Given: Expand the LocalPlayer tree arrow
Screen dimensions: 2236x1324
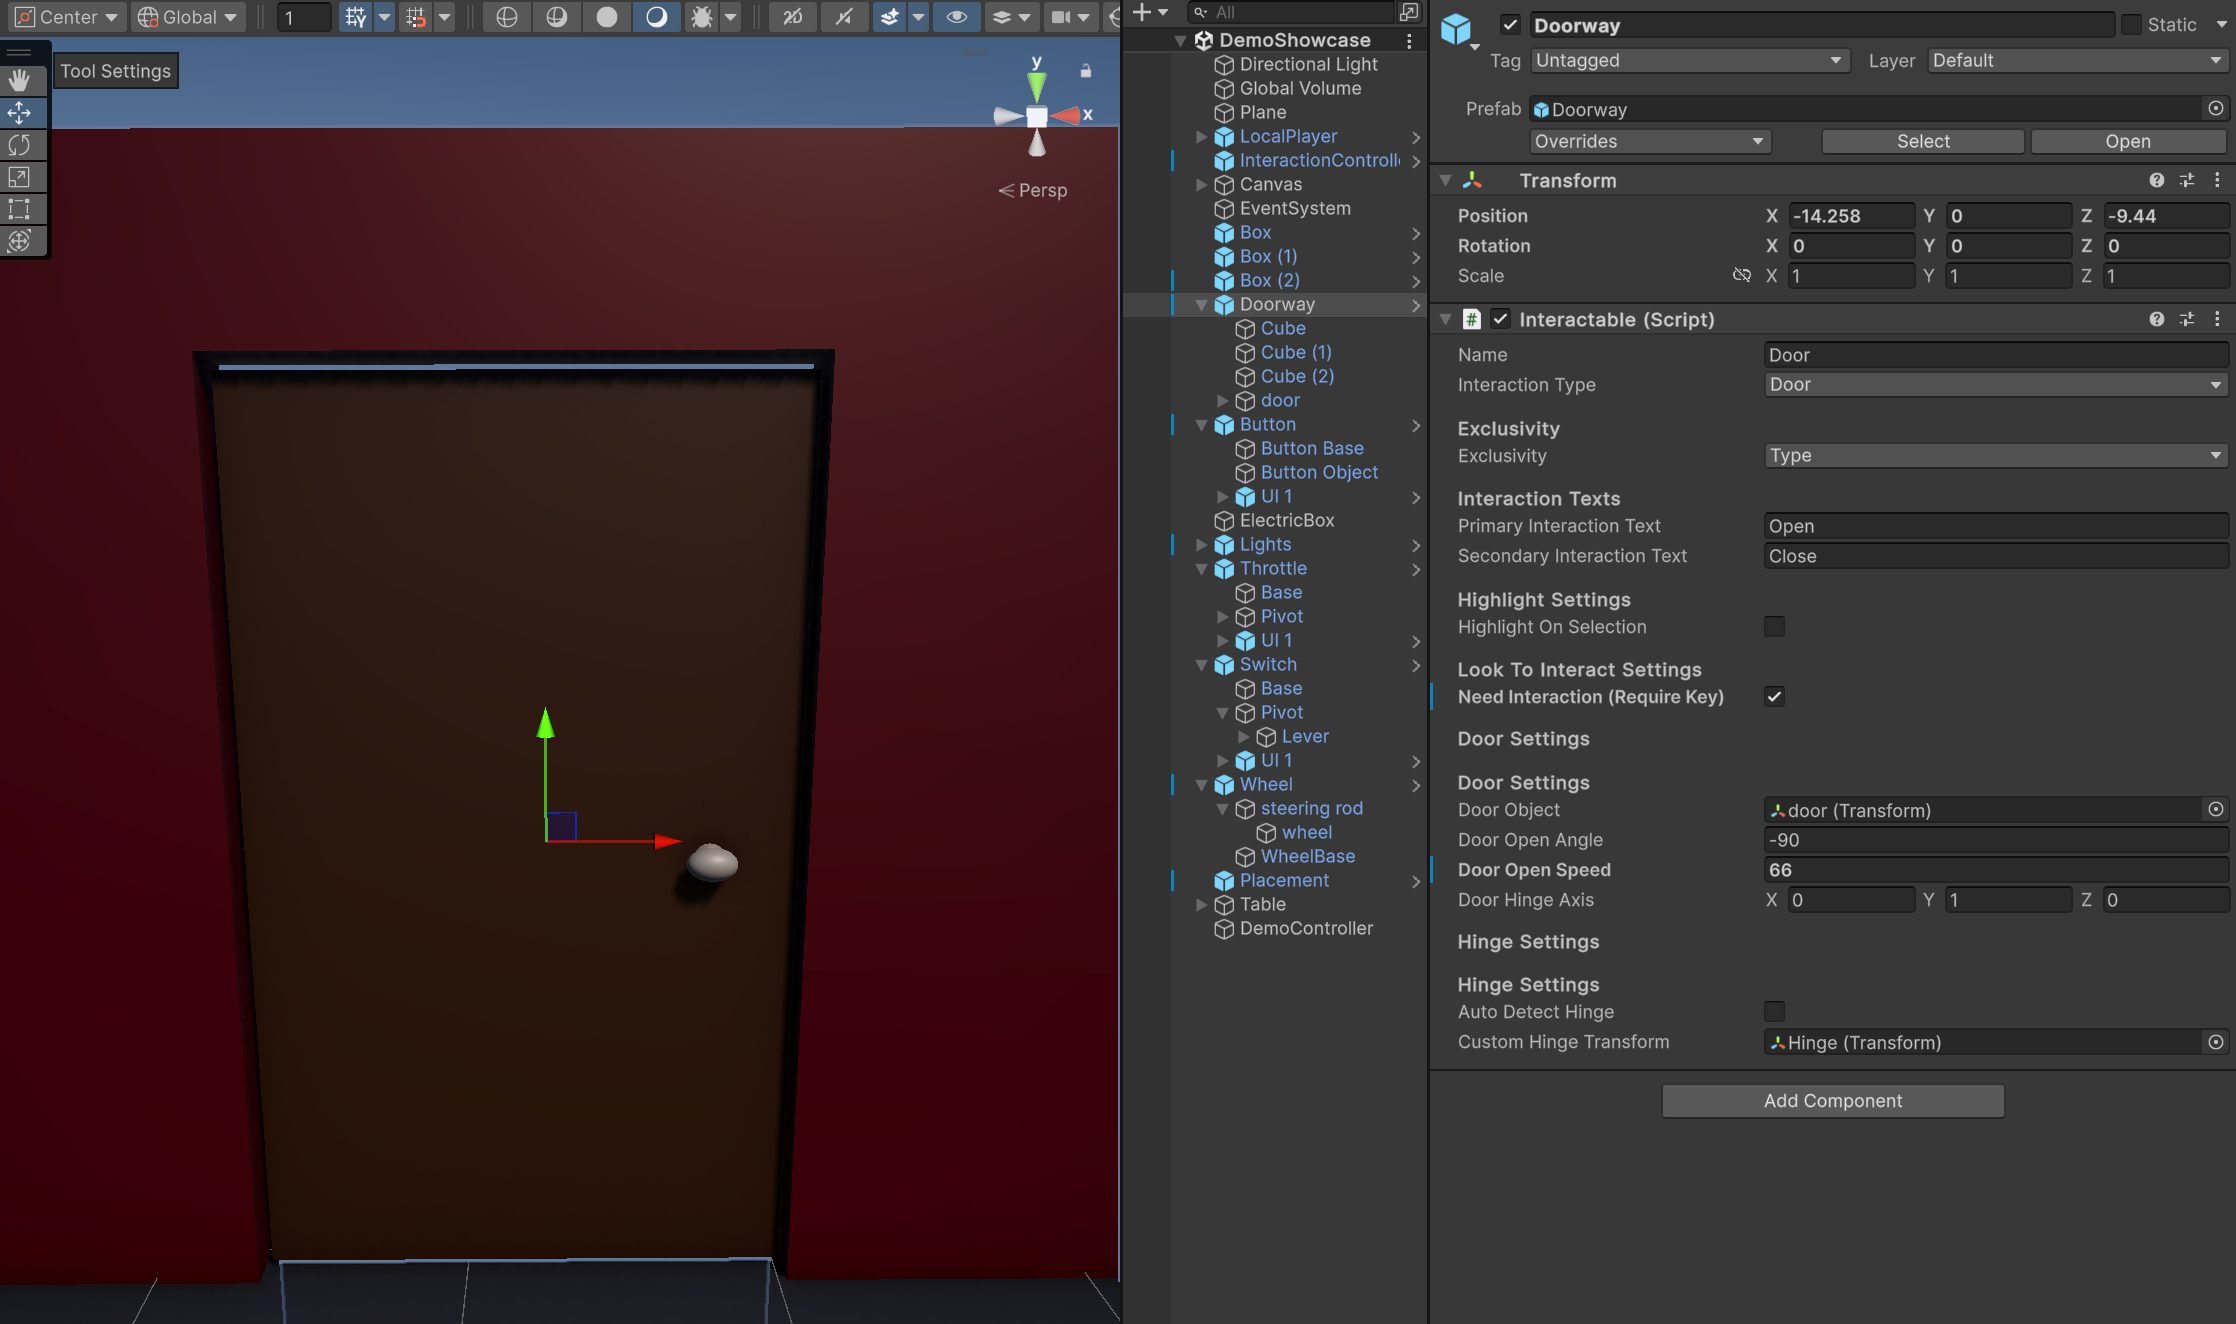Looking at the screenshot, I should [1201, 136].
